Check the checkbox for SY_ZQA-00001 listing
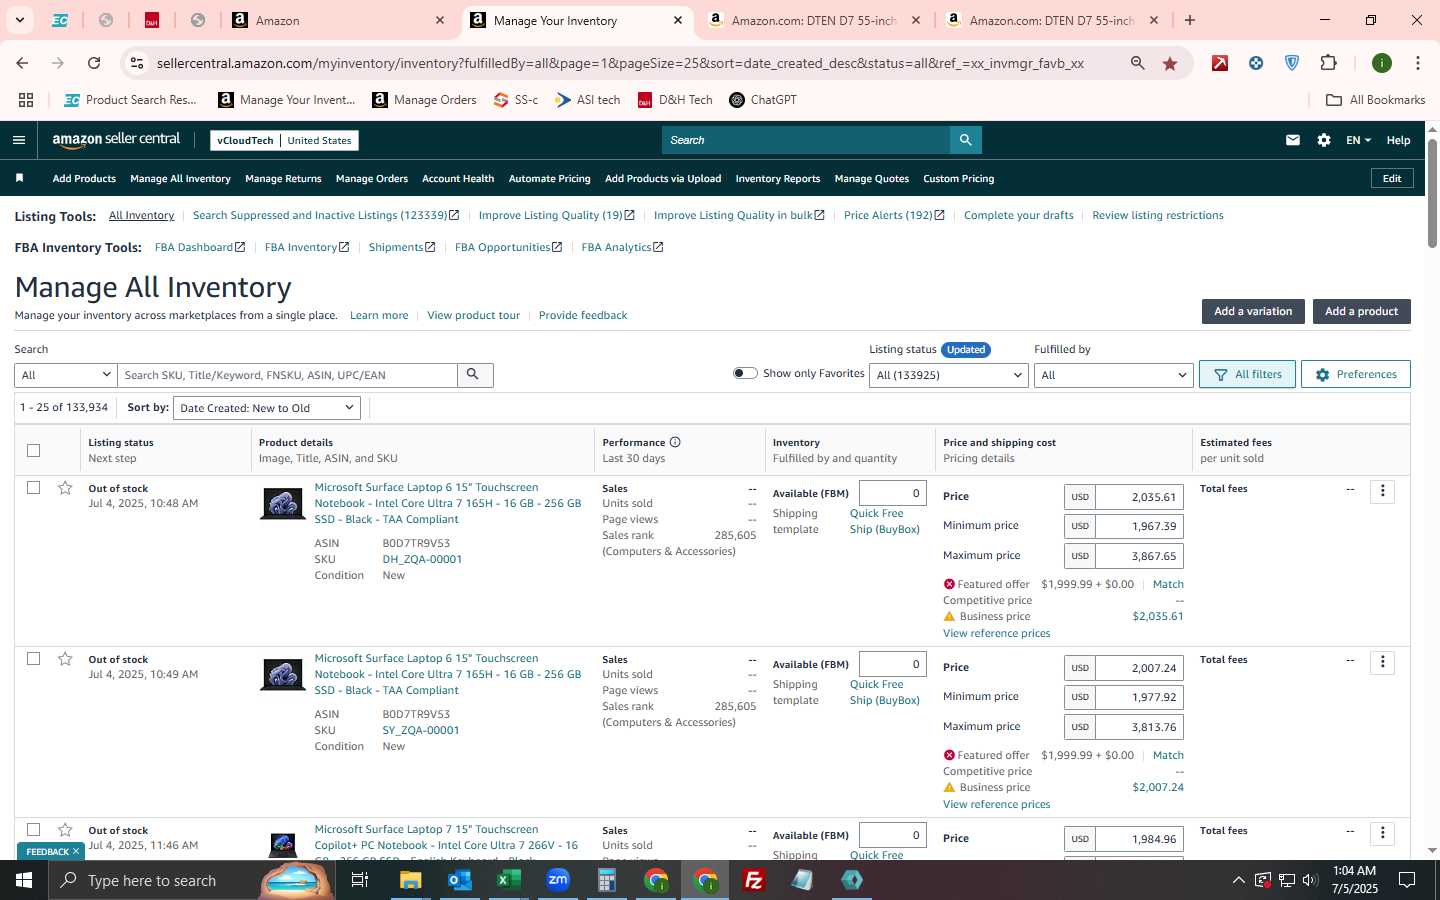Screen dimensions: 1440x900 pyautogui.click(x=33, y=659)
